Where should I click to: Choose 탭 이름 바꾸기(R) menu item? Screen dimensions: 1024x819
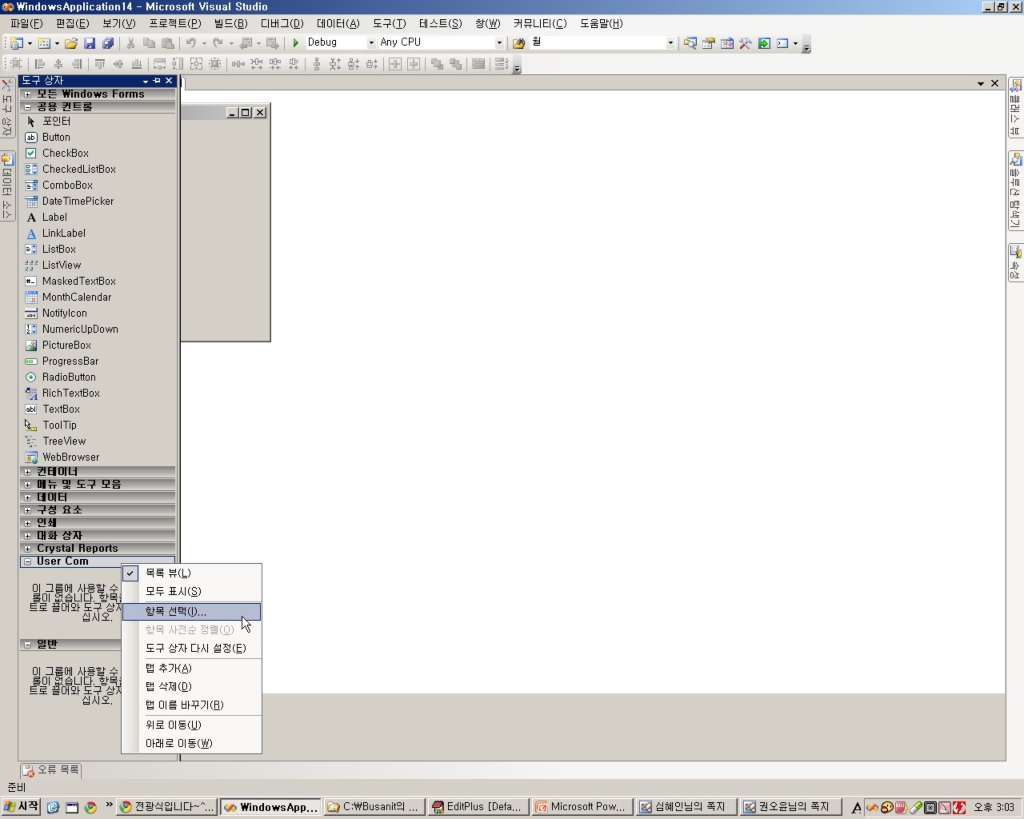(x=192, y=705)
